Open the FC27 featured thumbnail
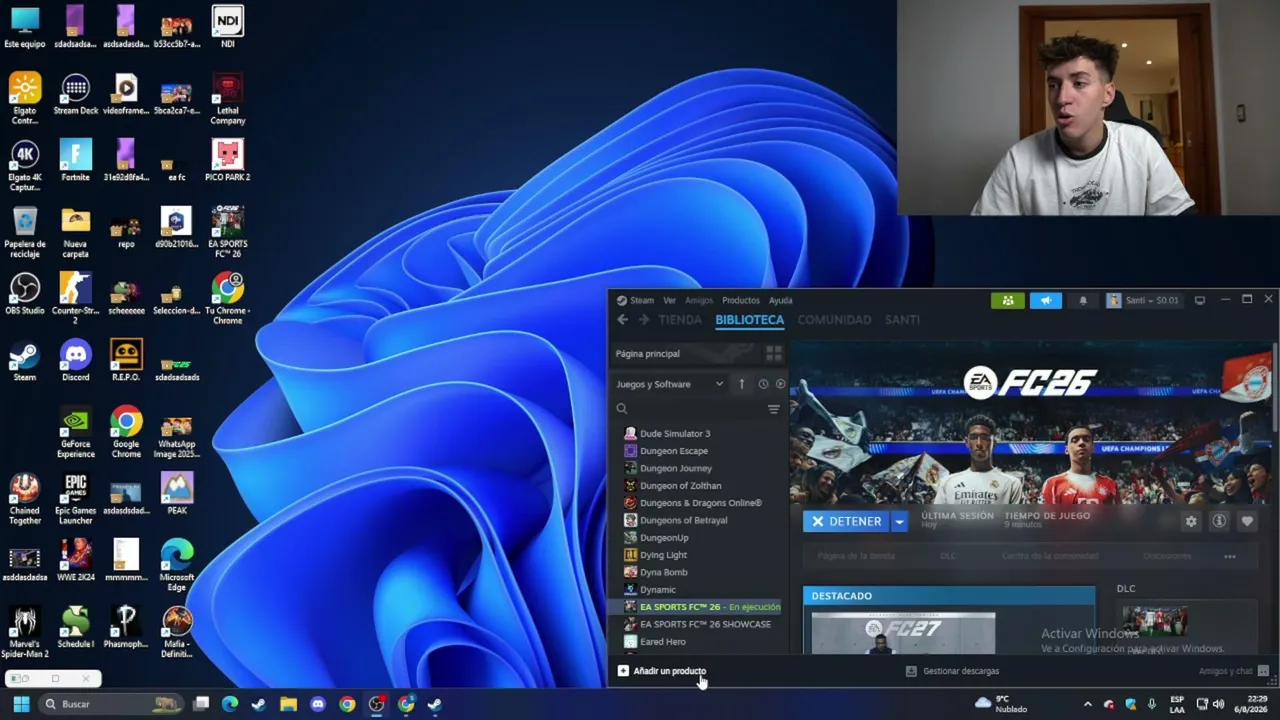Viewport: 1280px width, 720px height. tap(903, 633)
